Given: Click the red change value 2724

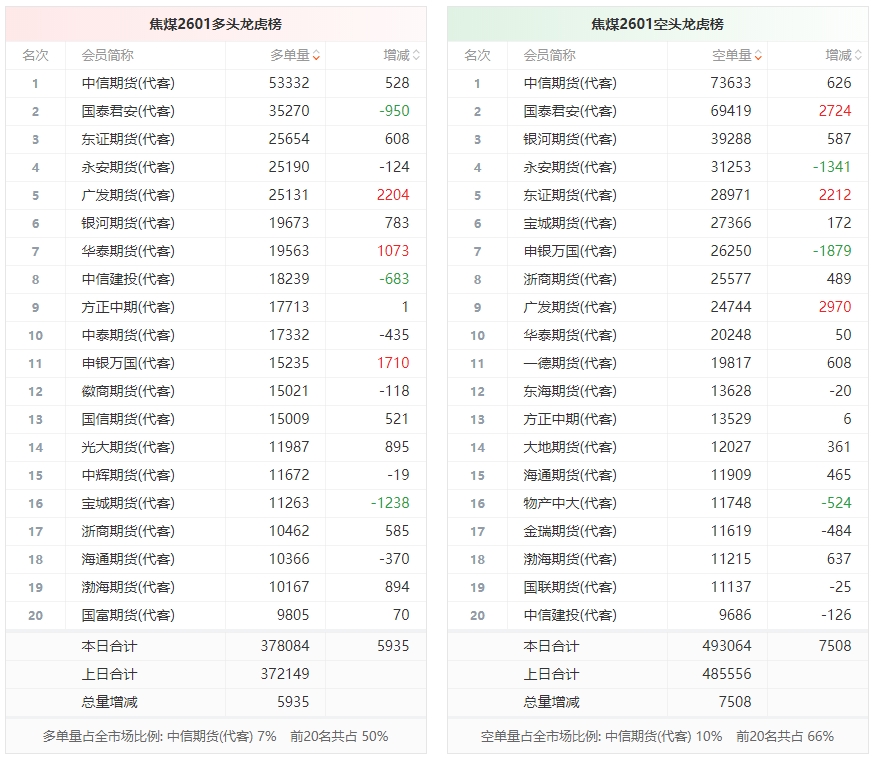Looking at the screenshot, I should (x=835, y=111).
